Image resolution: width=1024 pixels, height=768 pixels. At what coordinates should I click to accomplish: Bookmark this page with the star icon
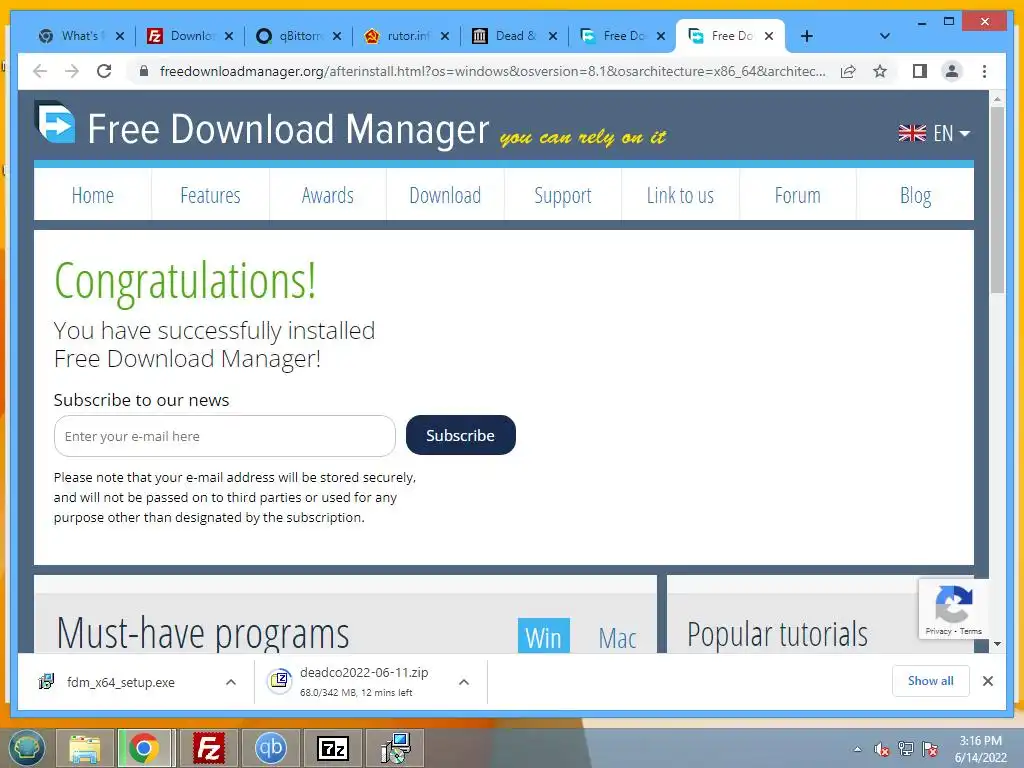(880, 71)
